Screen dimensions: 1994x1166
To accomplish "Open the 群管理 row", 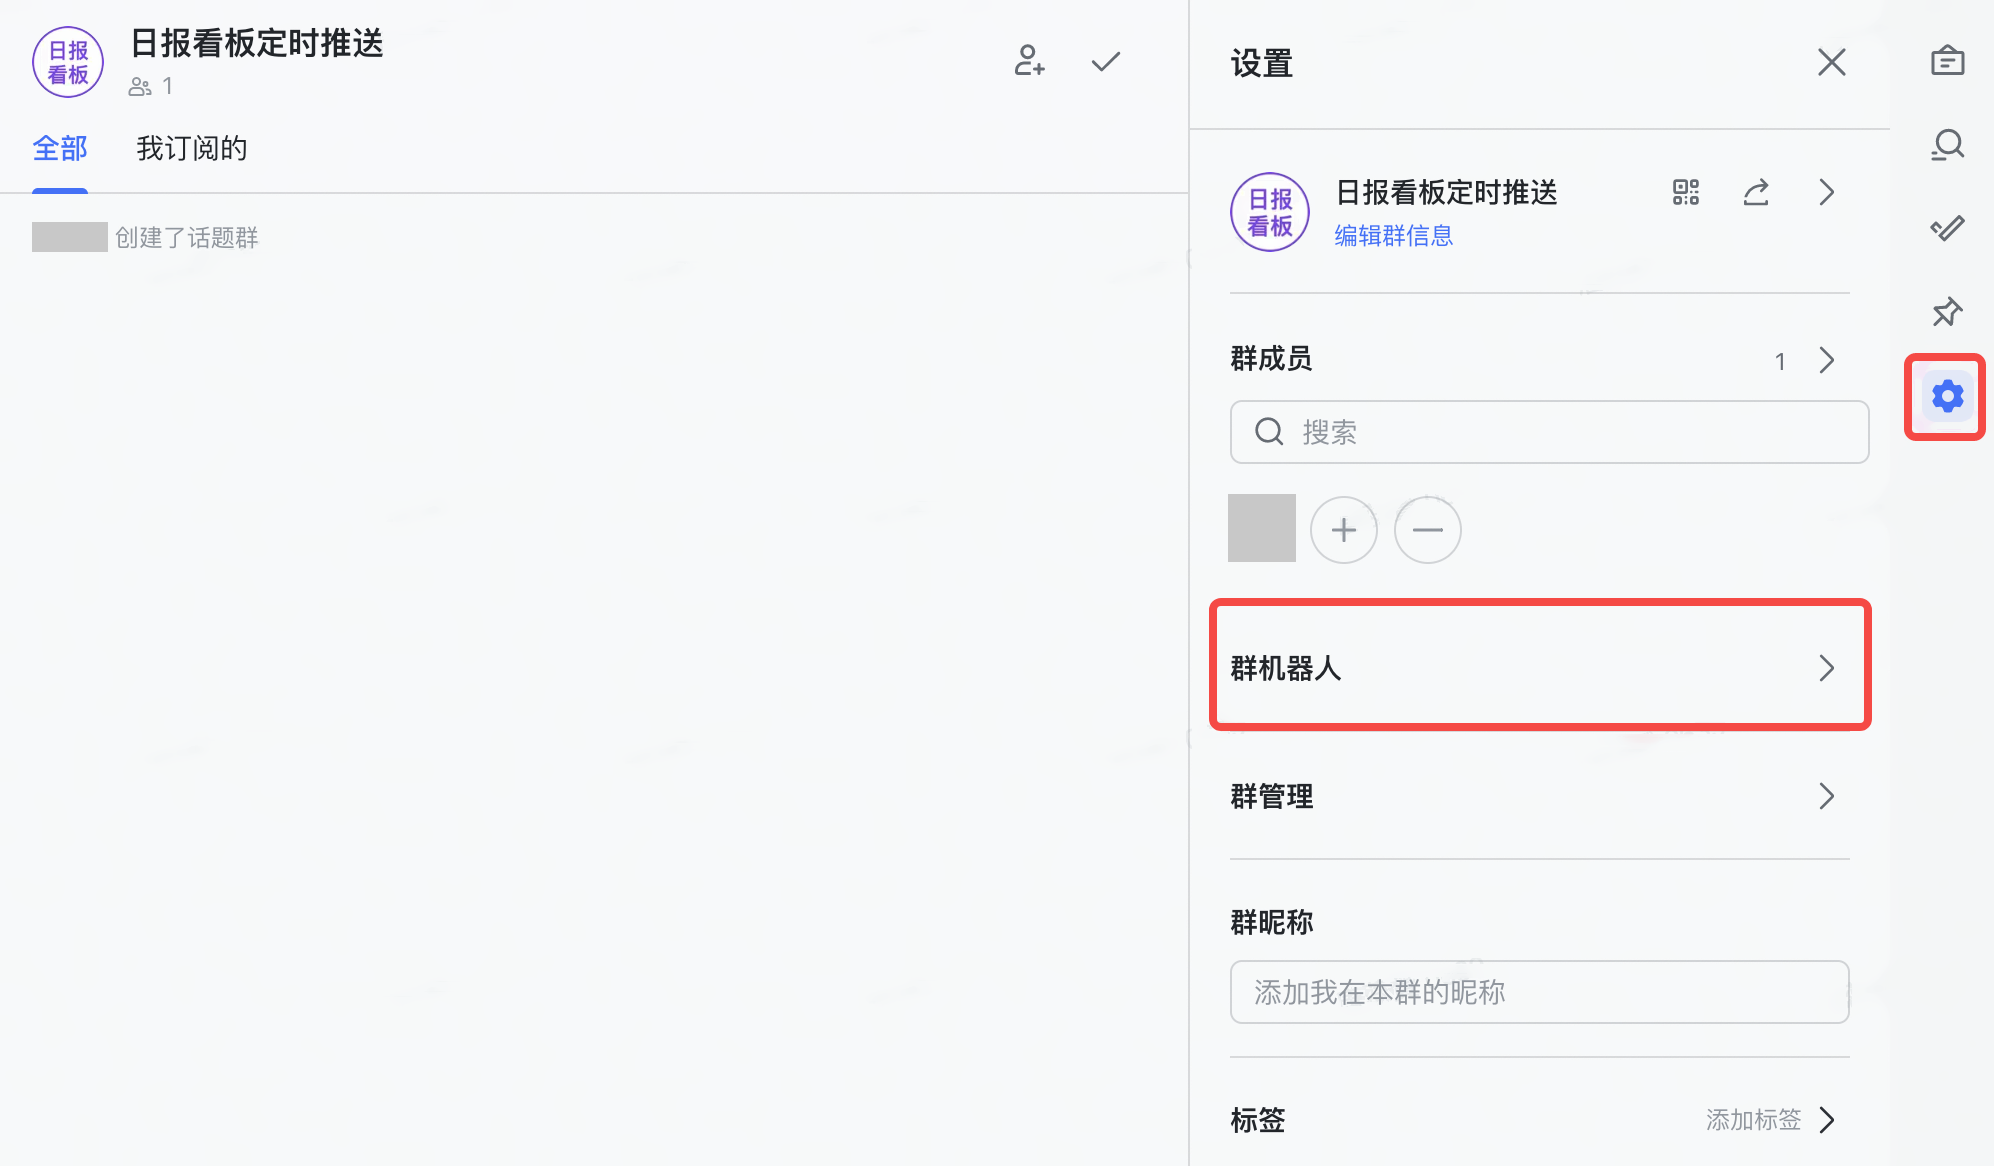I will point(1539,796).
